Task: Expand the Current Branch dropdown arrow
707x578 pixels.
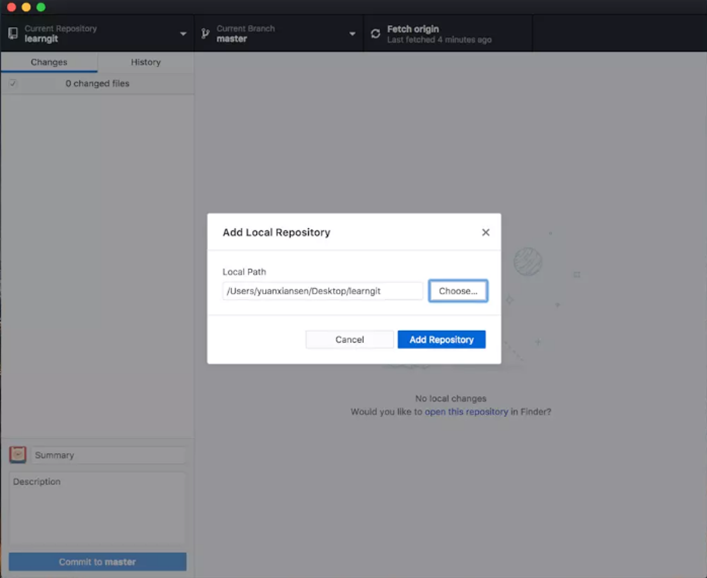Action: (x=352, y=34)
